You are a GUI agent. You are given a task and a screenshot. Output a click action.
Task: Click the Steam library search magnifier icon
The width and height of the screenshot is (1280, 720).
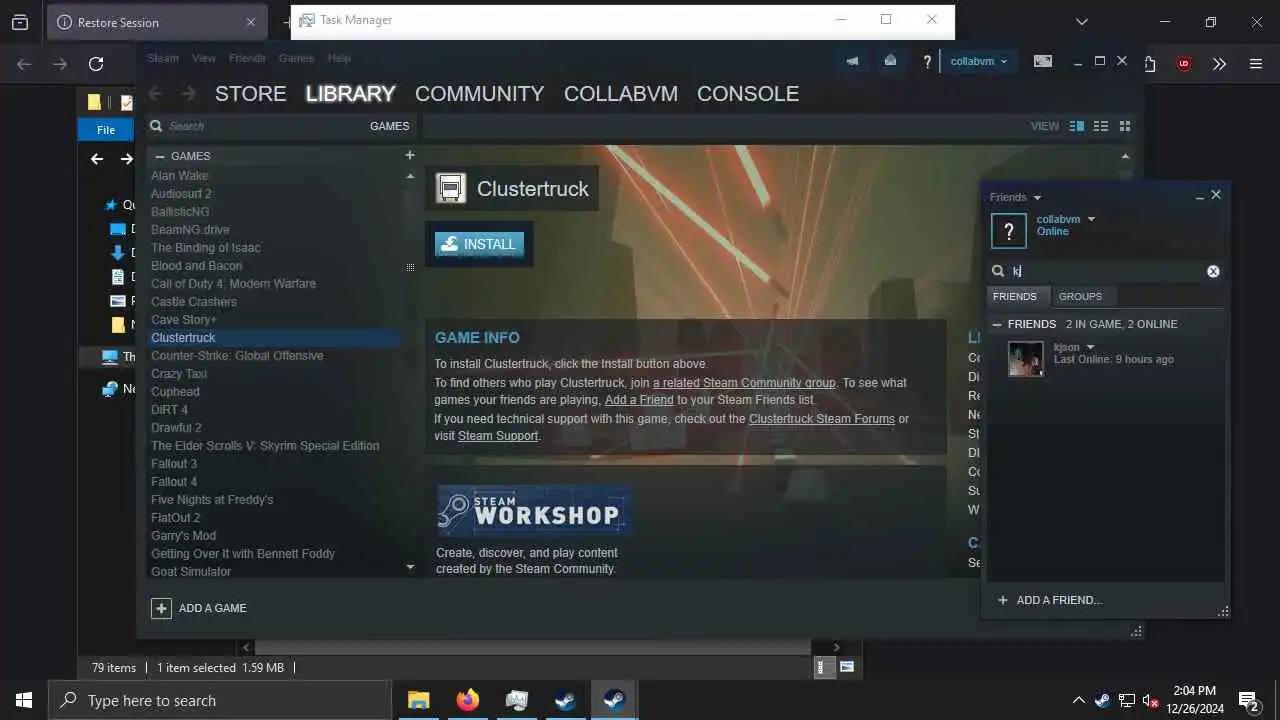pos(156,126)
